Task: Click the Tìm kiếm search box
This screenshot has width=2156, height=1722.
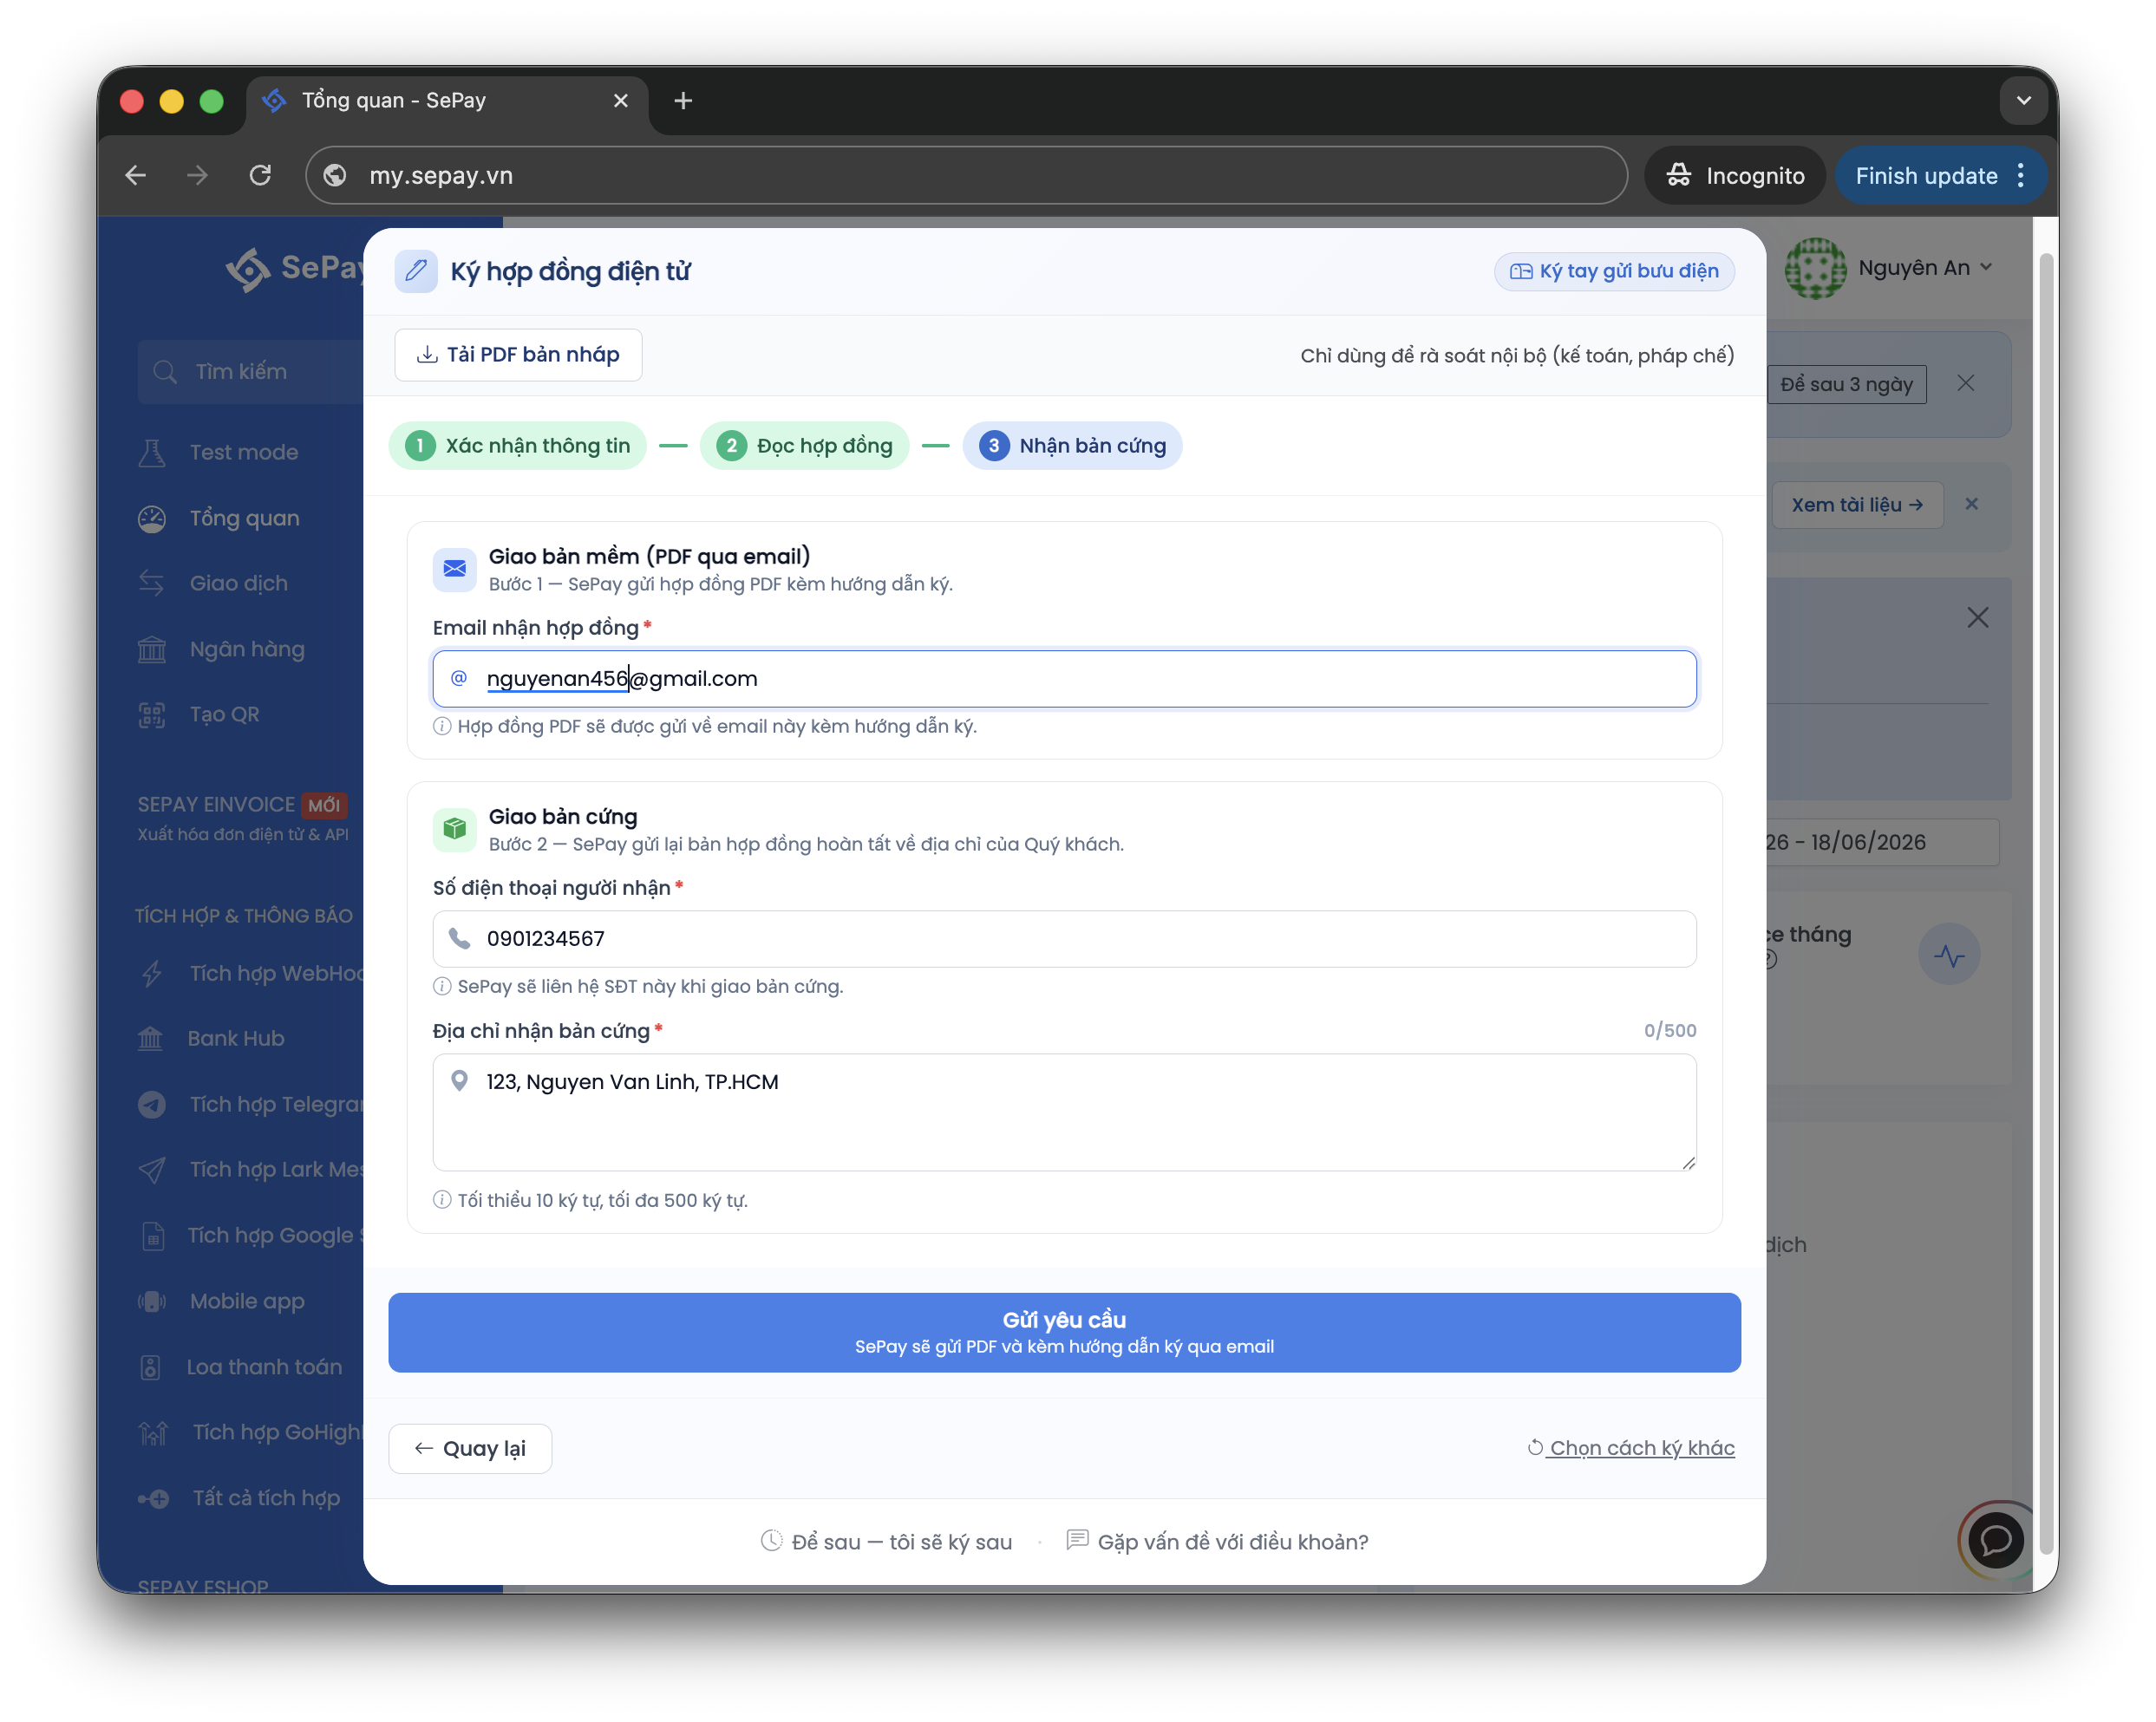Action: click(250, 371)
